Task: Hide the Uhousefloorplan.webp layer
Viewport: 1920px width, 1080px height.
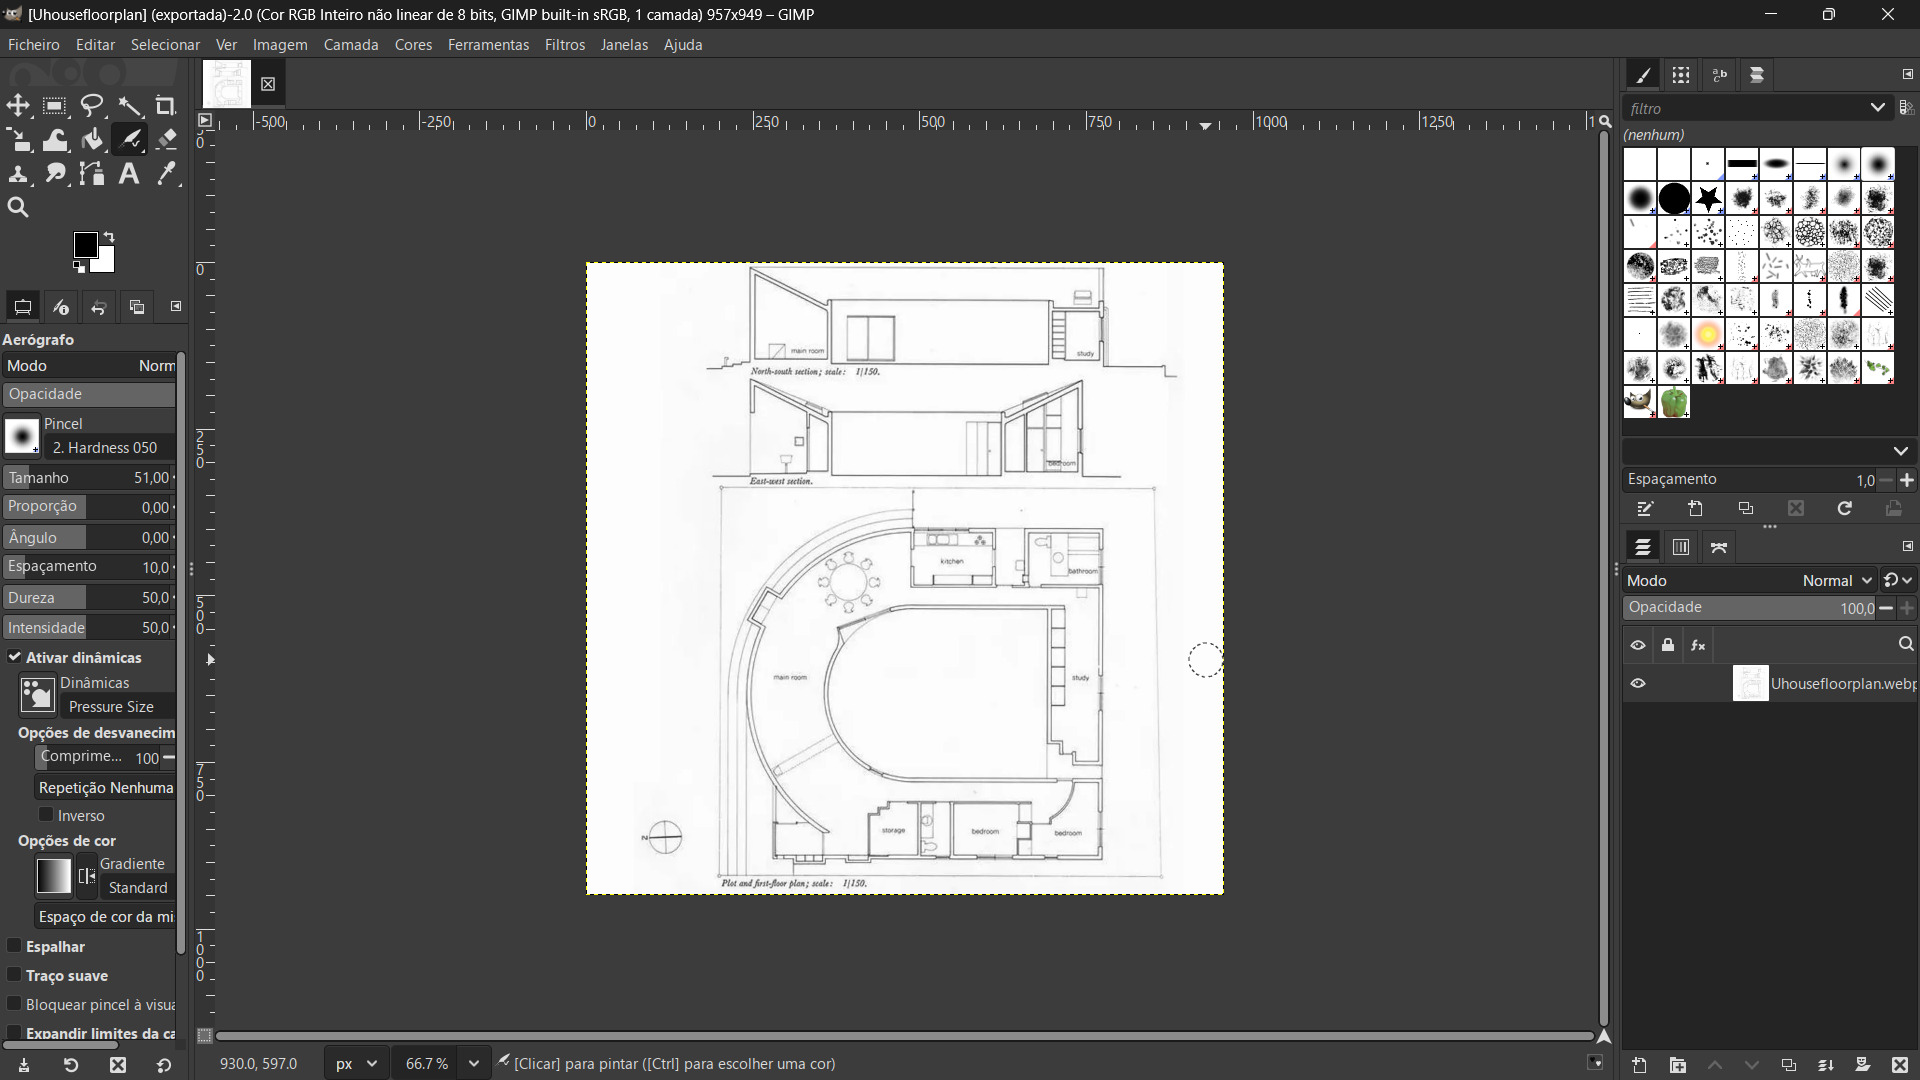Action: [1638, 684]
